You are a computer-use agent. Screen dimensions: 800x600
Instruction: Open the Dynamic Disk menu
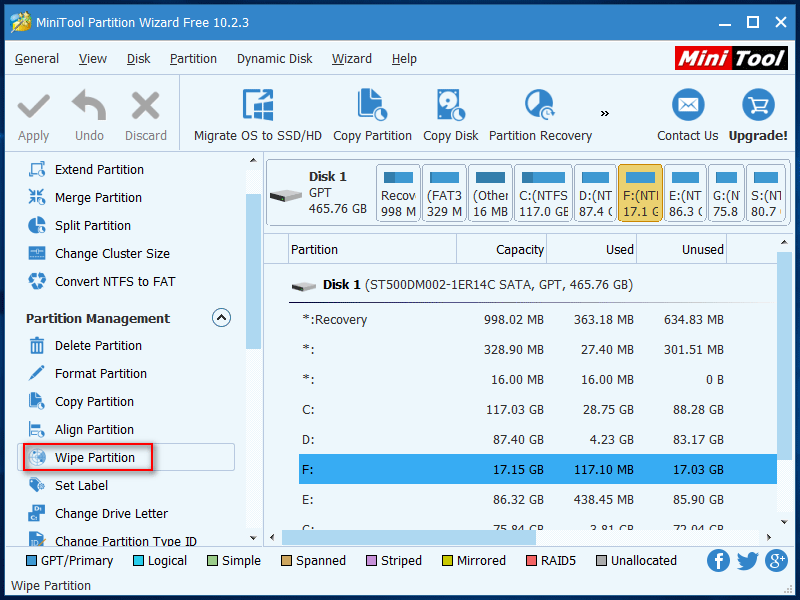274,59
